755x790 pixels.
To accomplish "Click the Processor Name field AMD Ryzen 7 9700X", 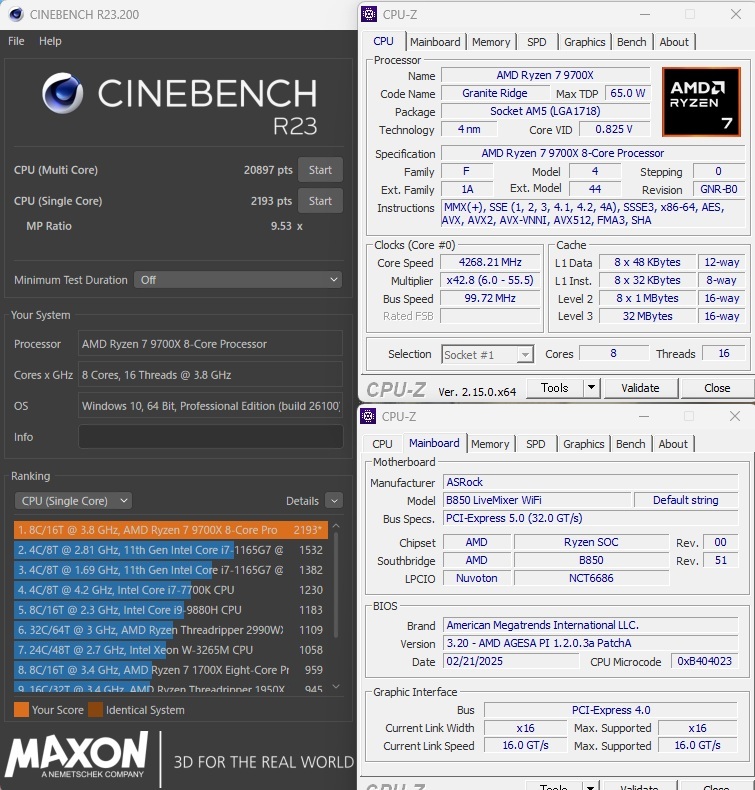I will (545, 75).
